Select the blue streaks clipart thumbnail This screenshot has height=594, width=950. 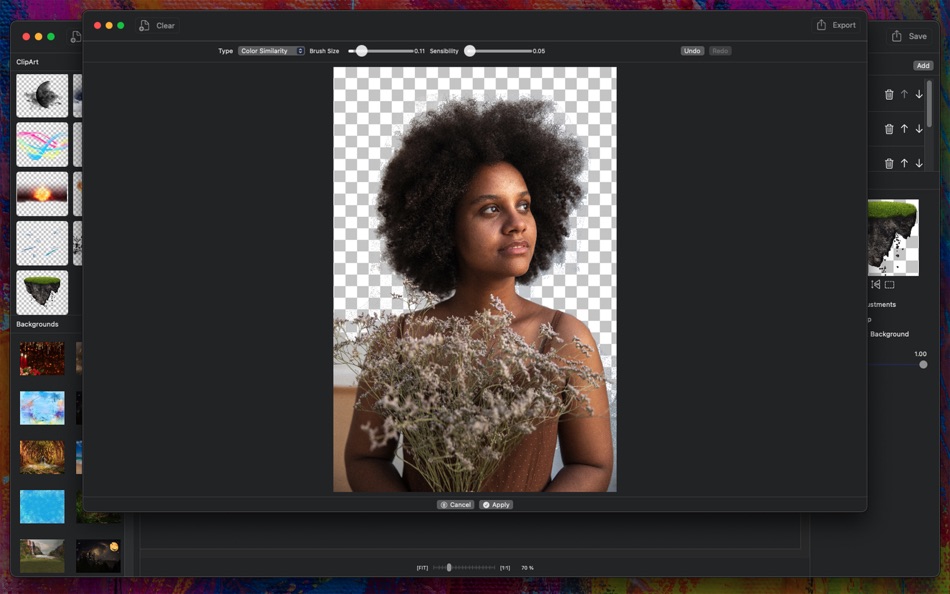coord(42,243)
